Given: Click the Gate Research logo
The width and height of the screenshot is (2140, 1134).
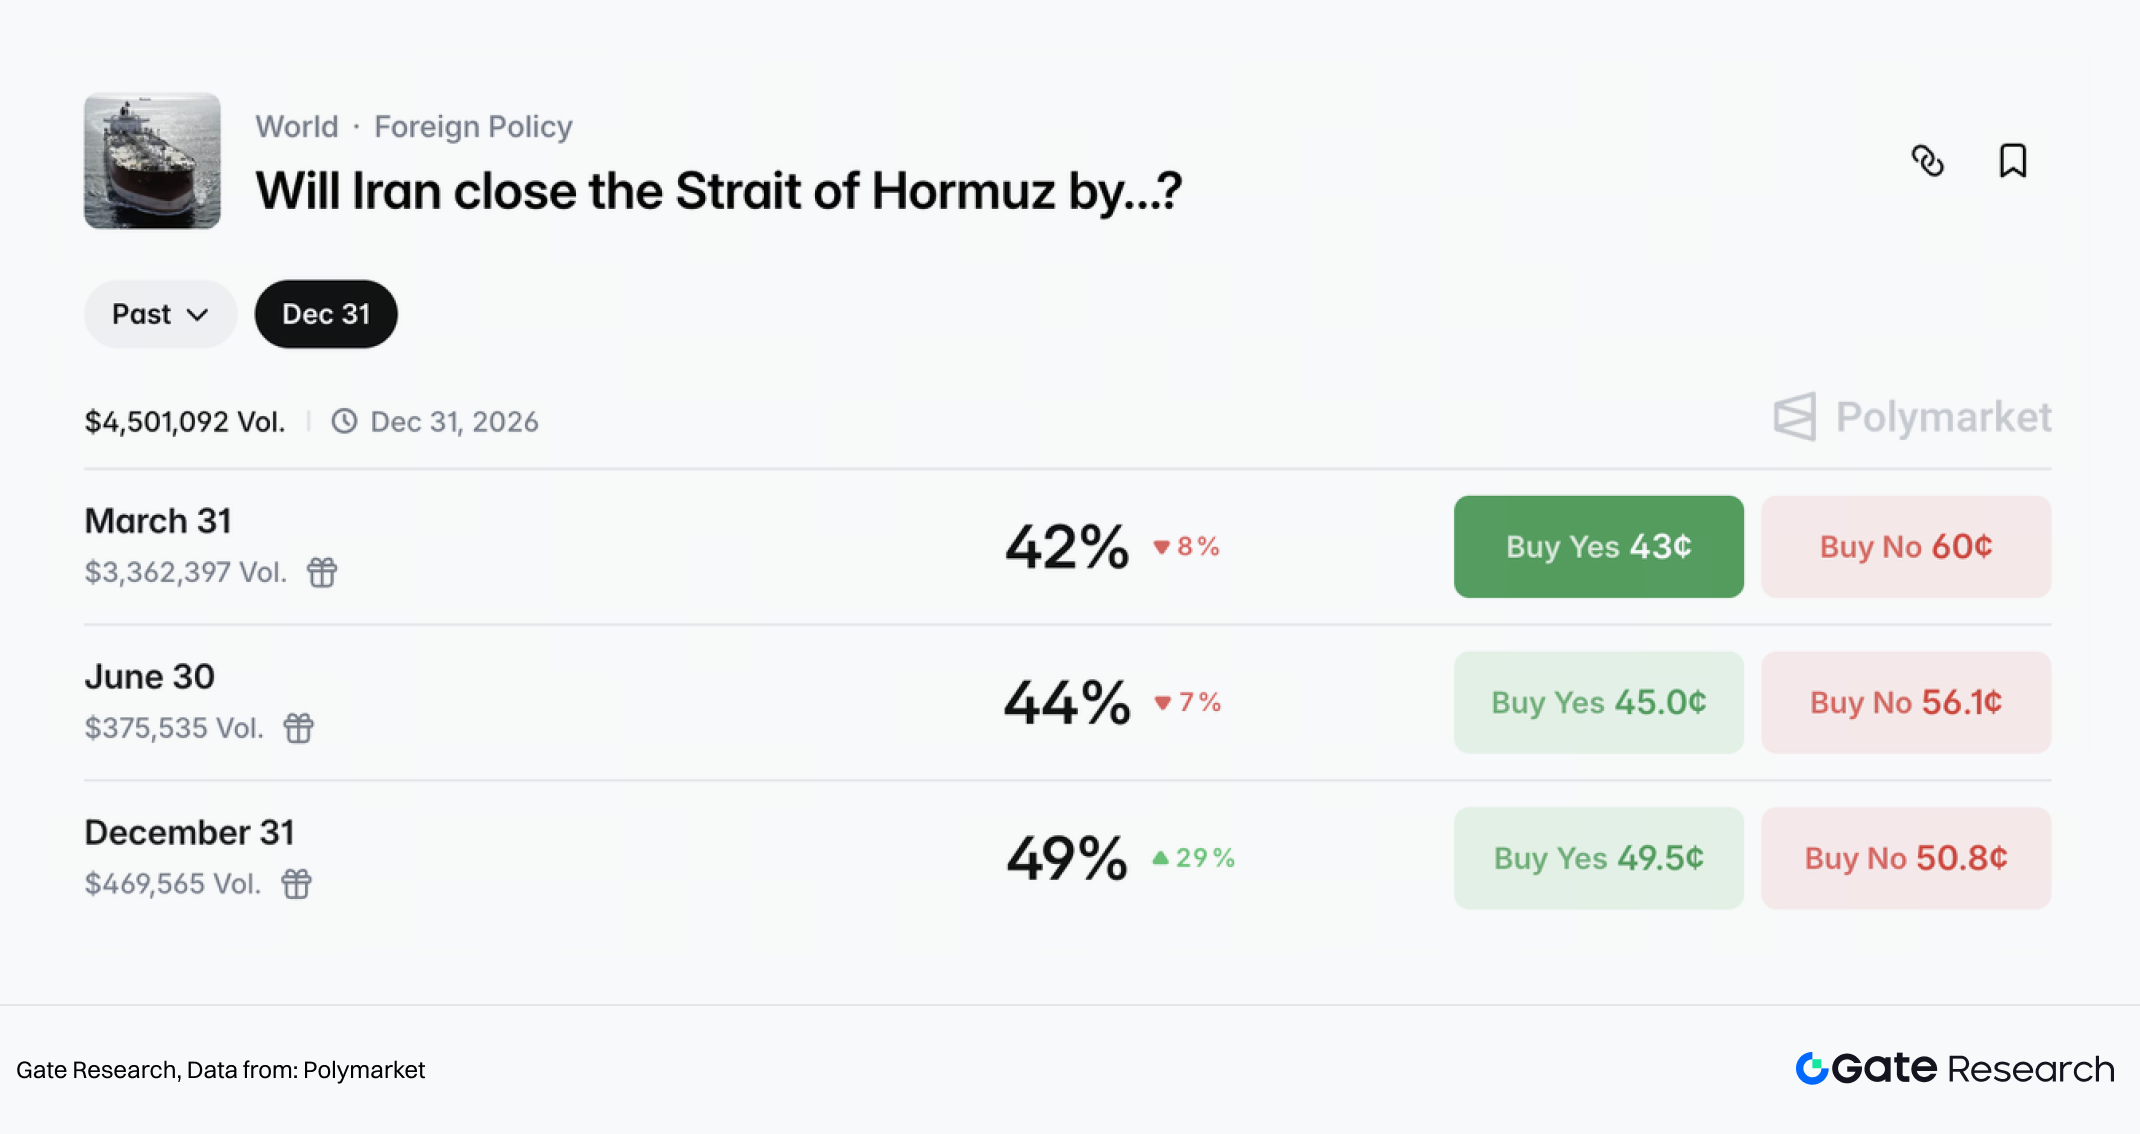Looking at the screenshot, I should (x=1954, y=1069).
